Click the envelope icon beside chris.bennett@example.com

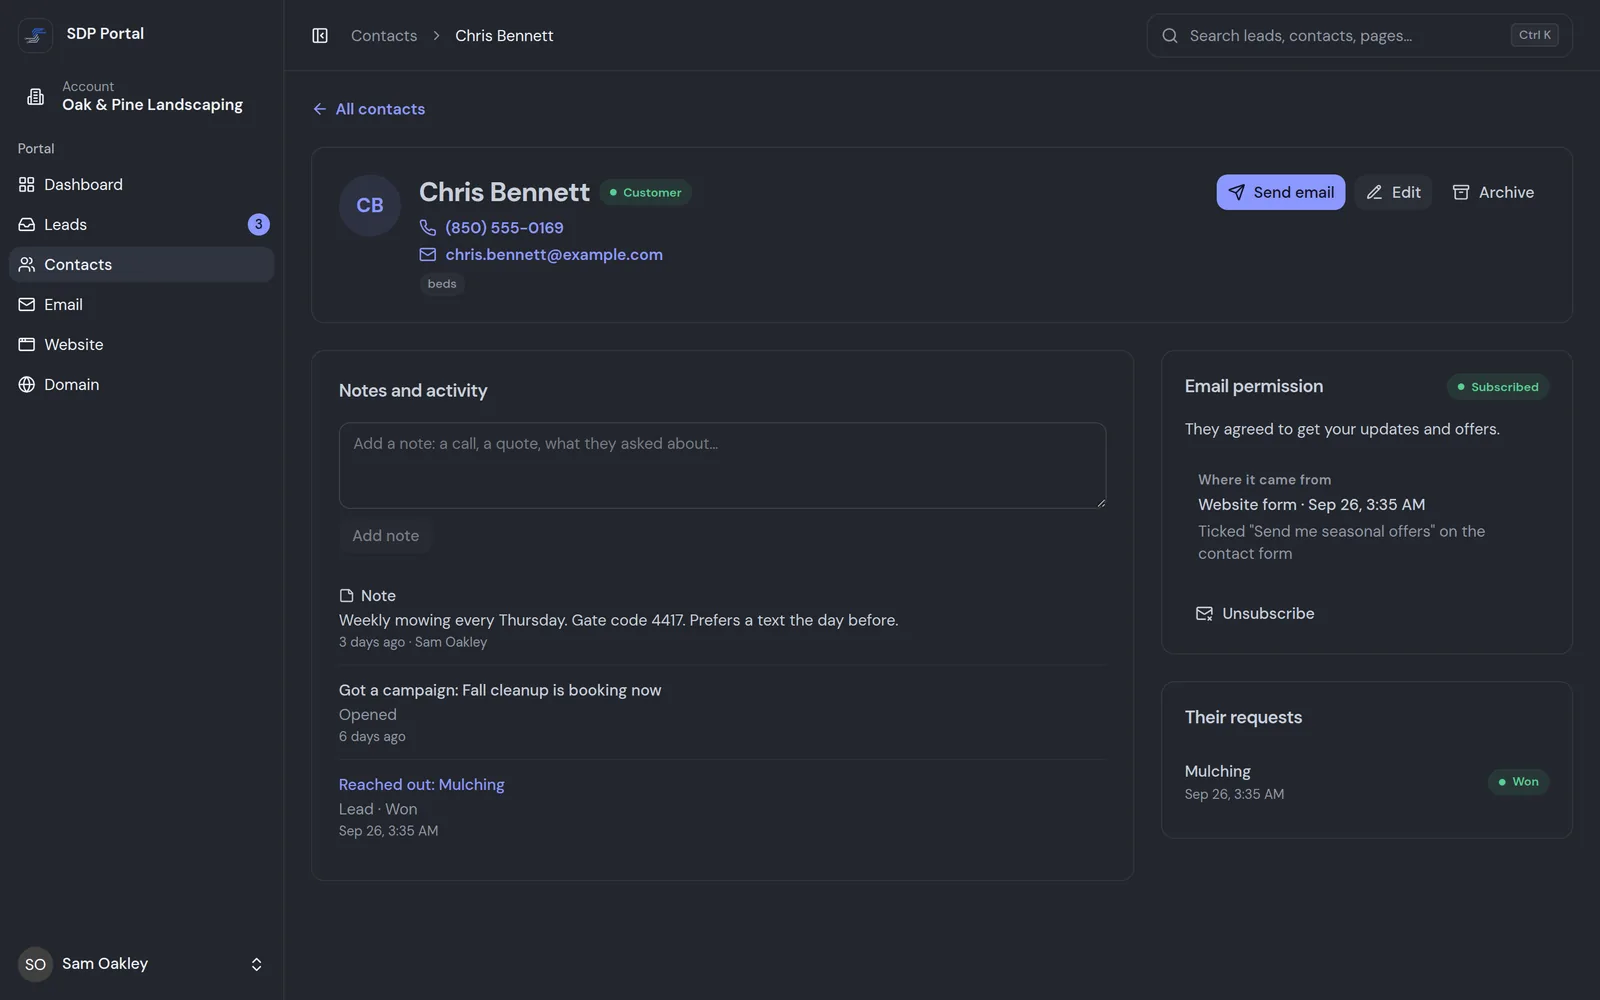point(428,255)
